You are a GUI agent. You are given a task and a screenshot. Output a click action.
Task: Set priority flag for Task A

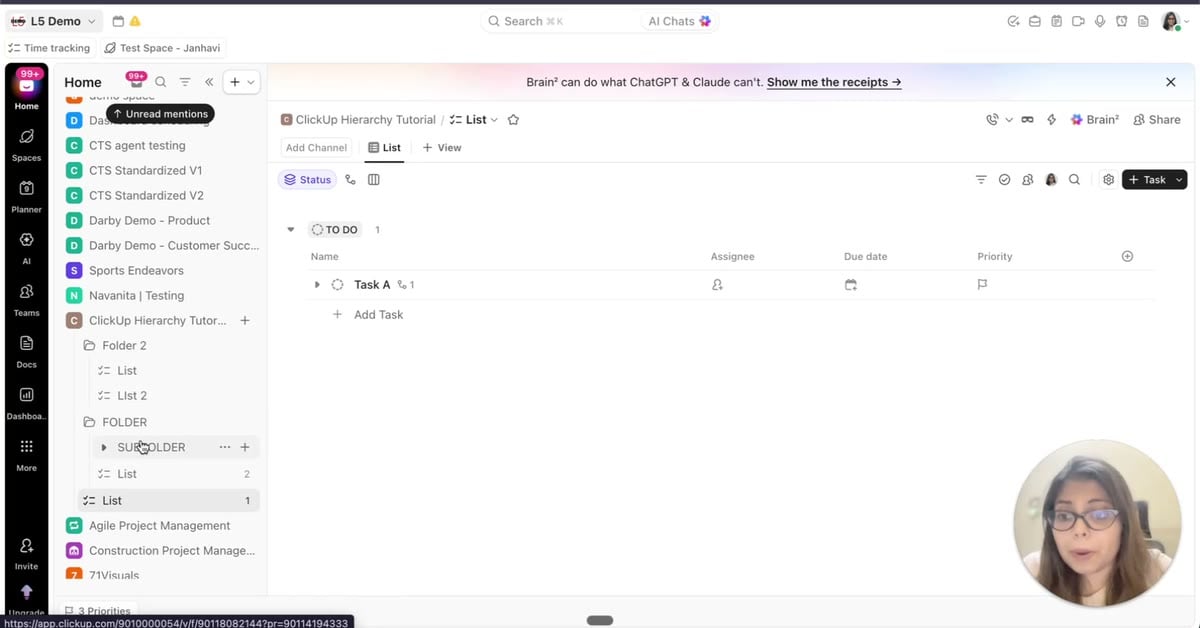click(x=982, y=285)
